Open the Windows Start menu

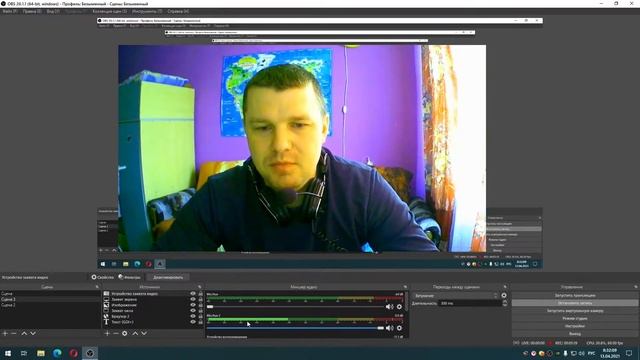pyautogui.click(x=8, y=353)
